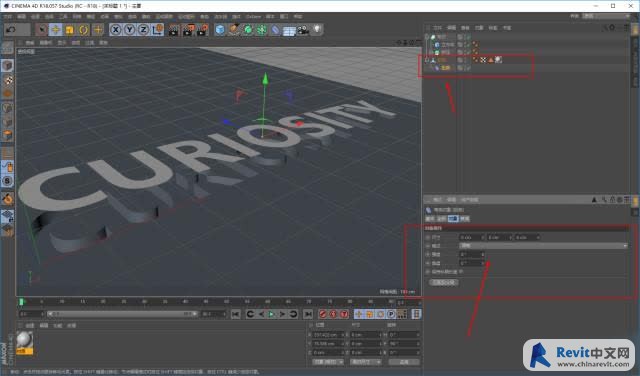Open the Object (Rel) coordinates dropdown

328,362
